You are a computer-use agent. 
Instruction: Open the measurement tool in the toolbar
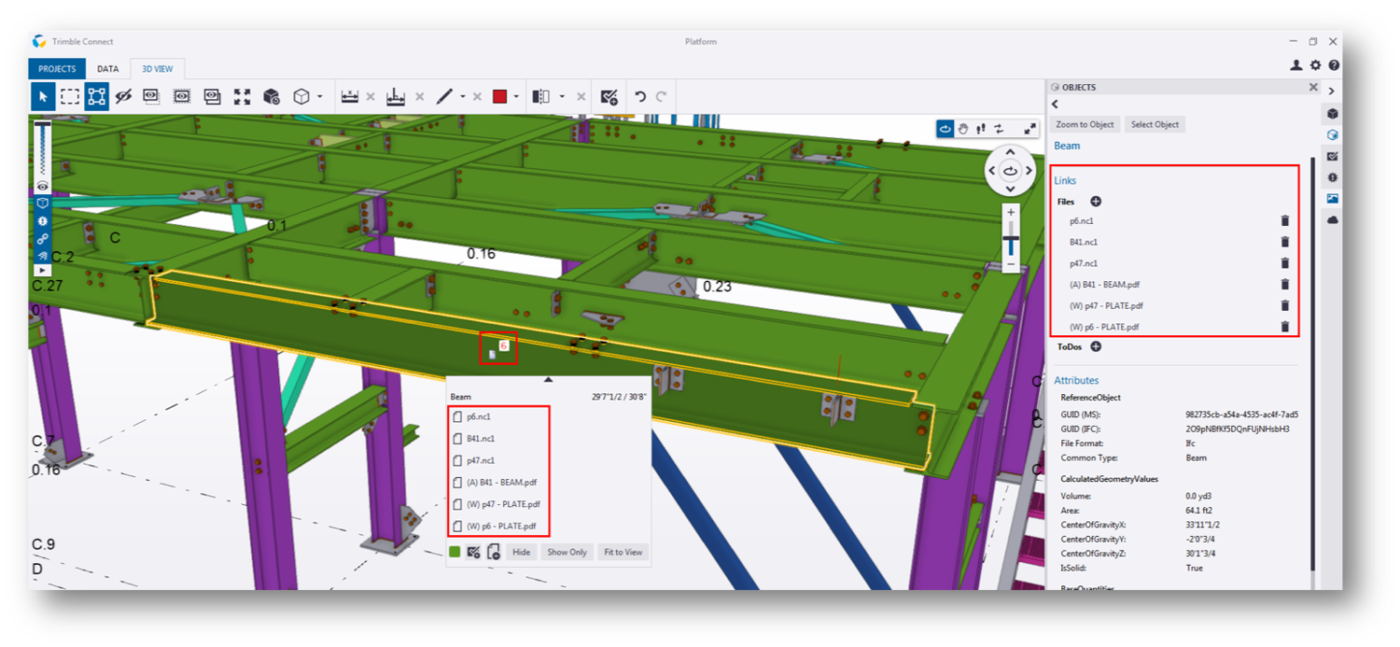point(348,96)
